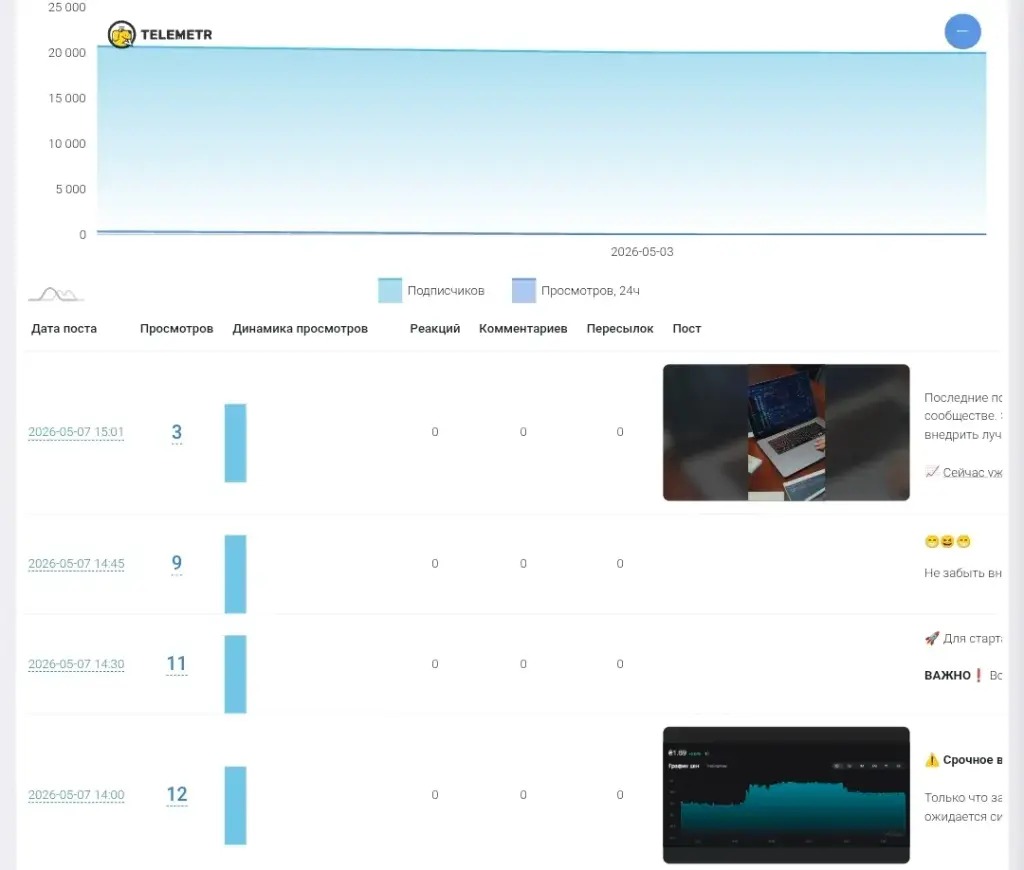The image size is (1024, 870).
Task: Click the small line chart icon
Action: click(56, 295)
